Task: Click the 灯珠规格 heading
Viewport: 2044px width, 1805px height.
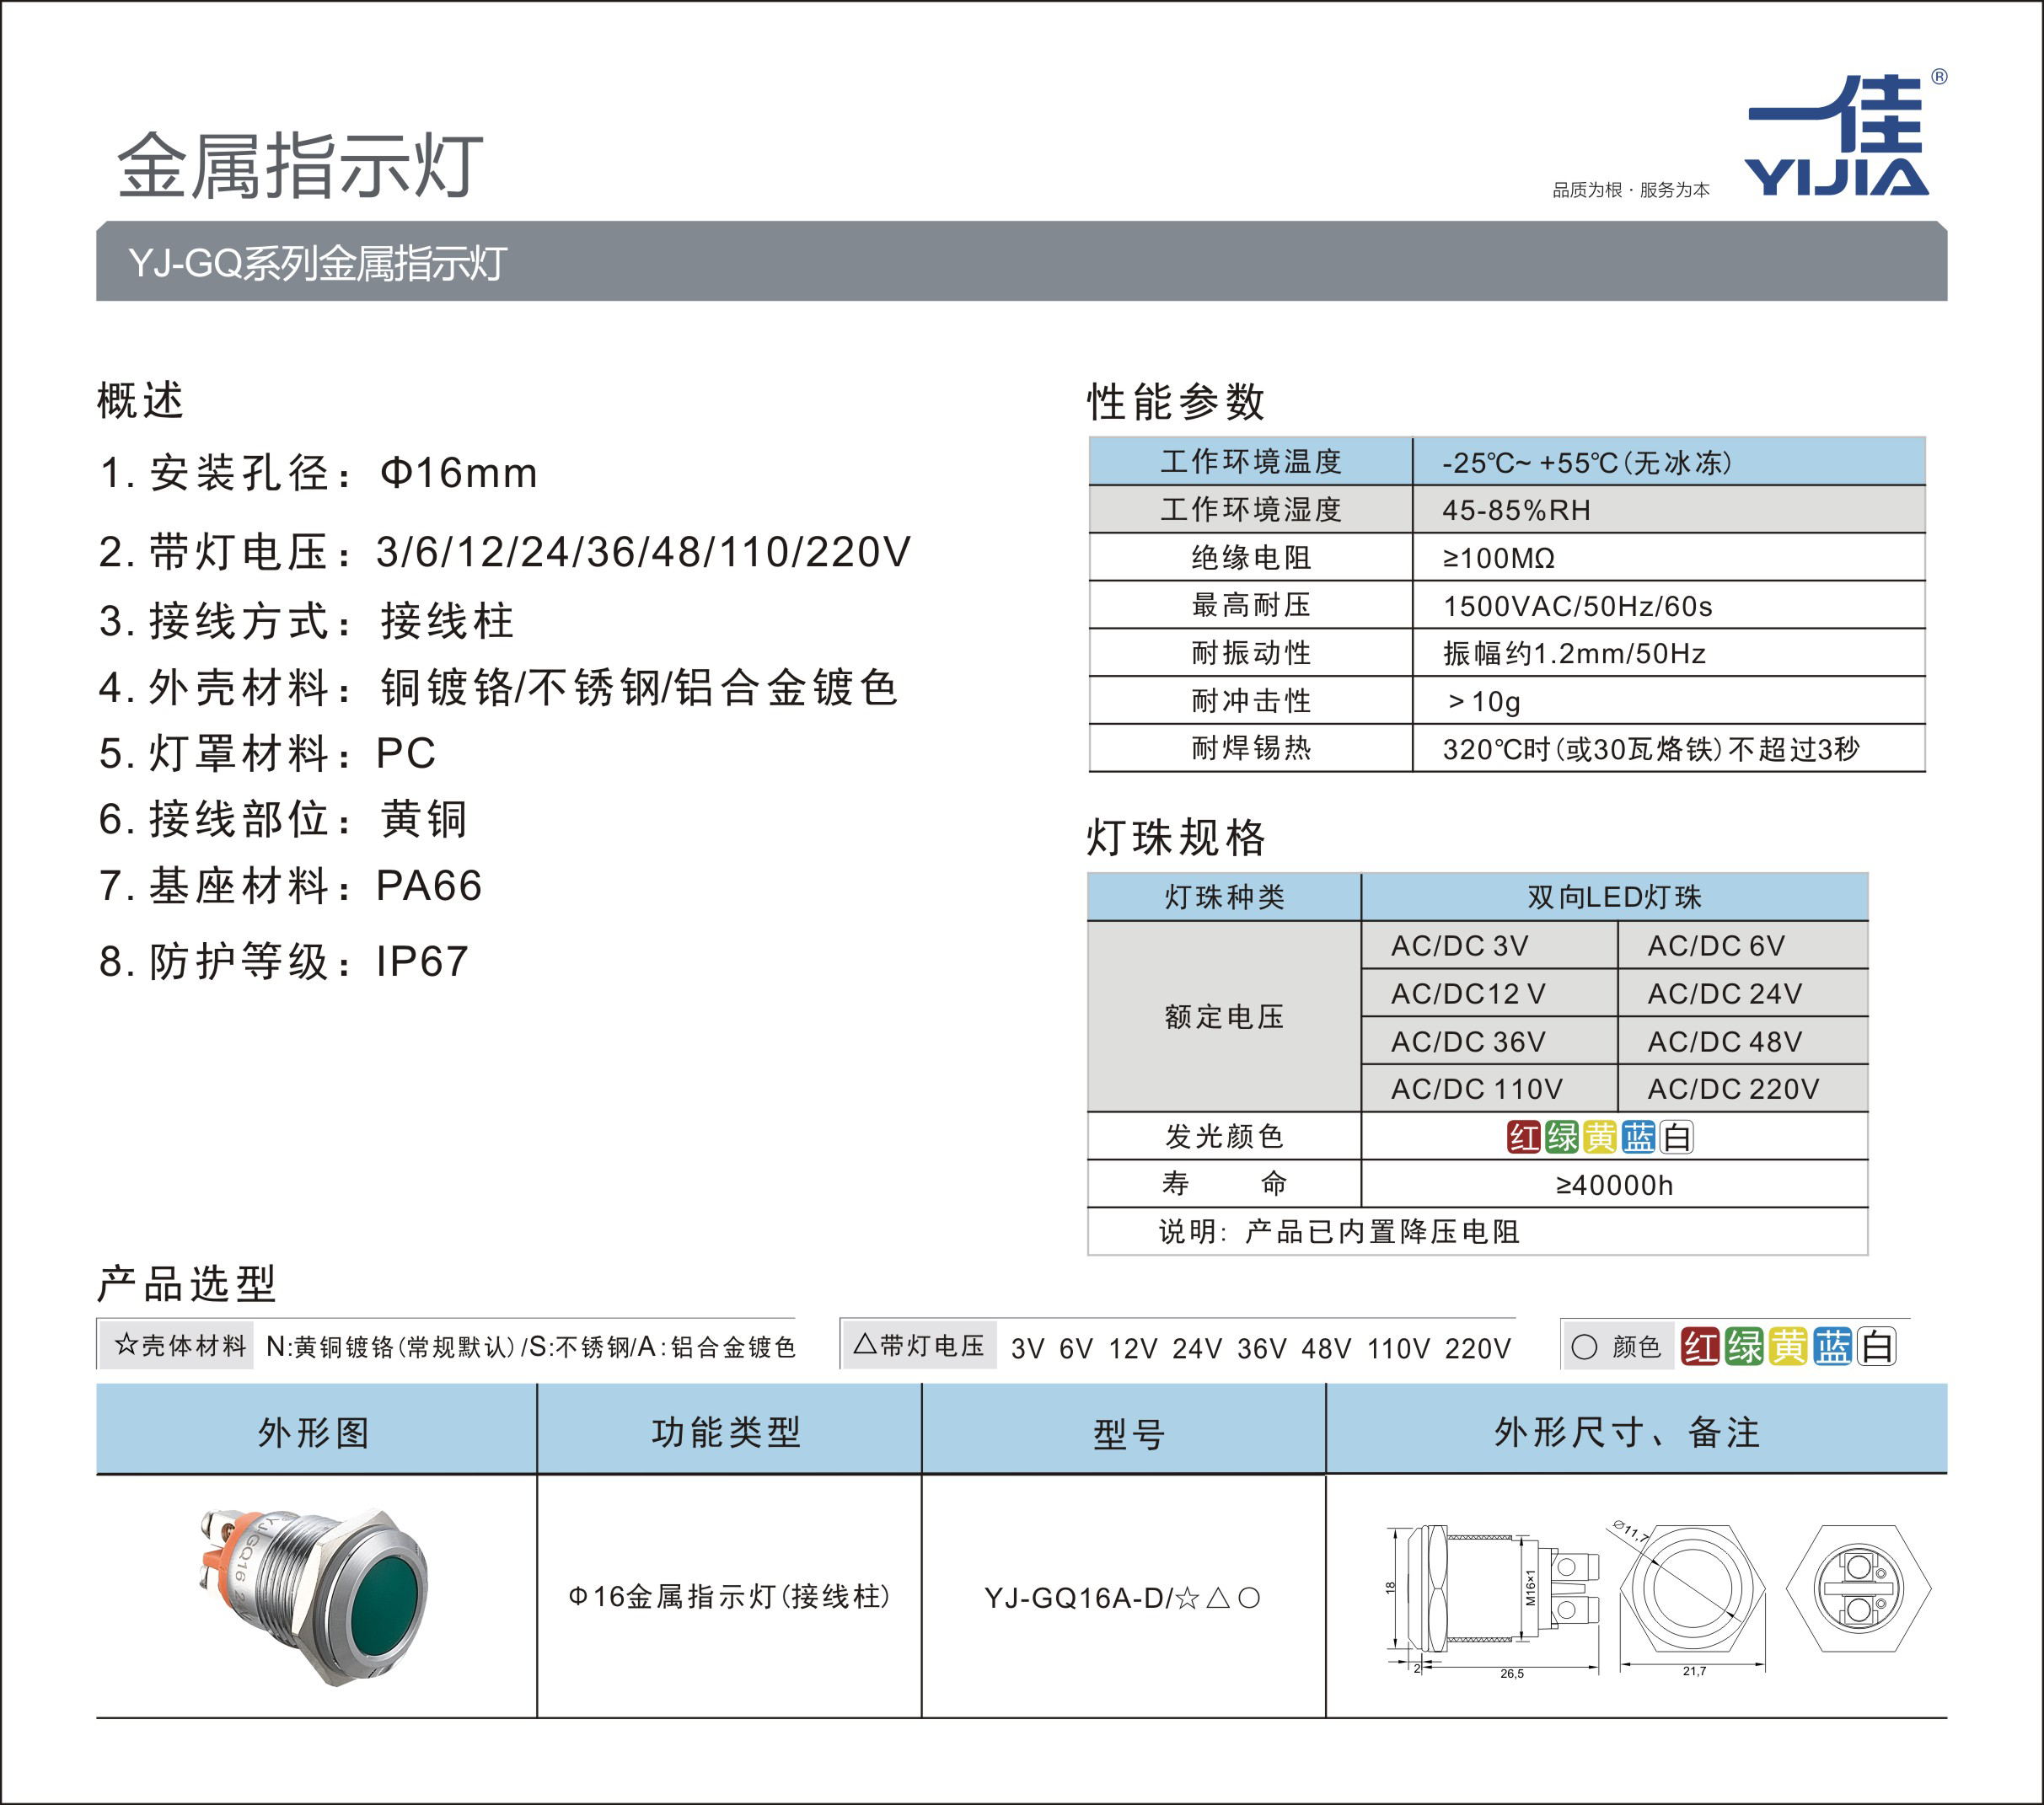Action: point(1176,837)
